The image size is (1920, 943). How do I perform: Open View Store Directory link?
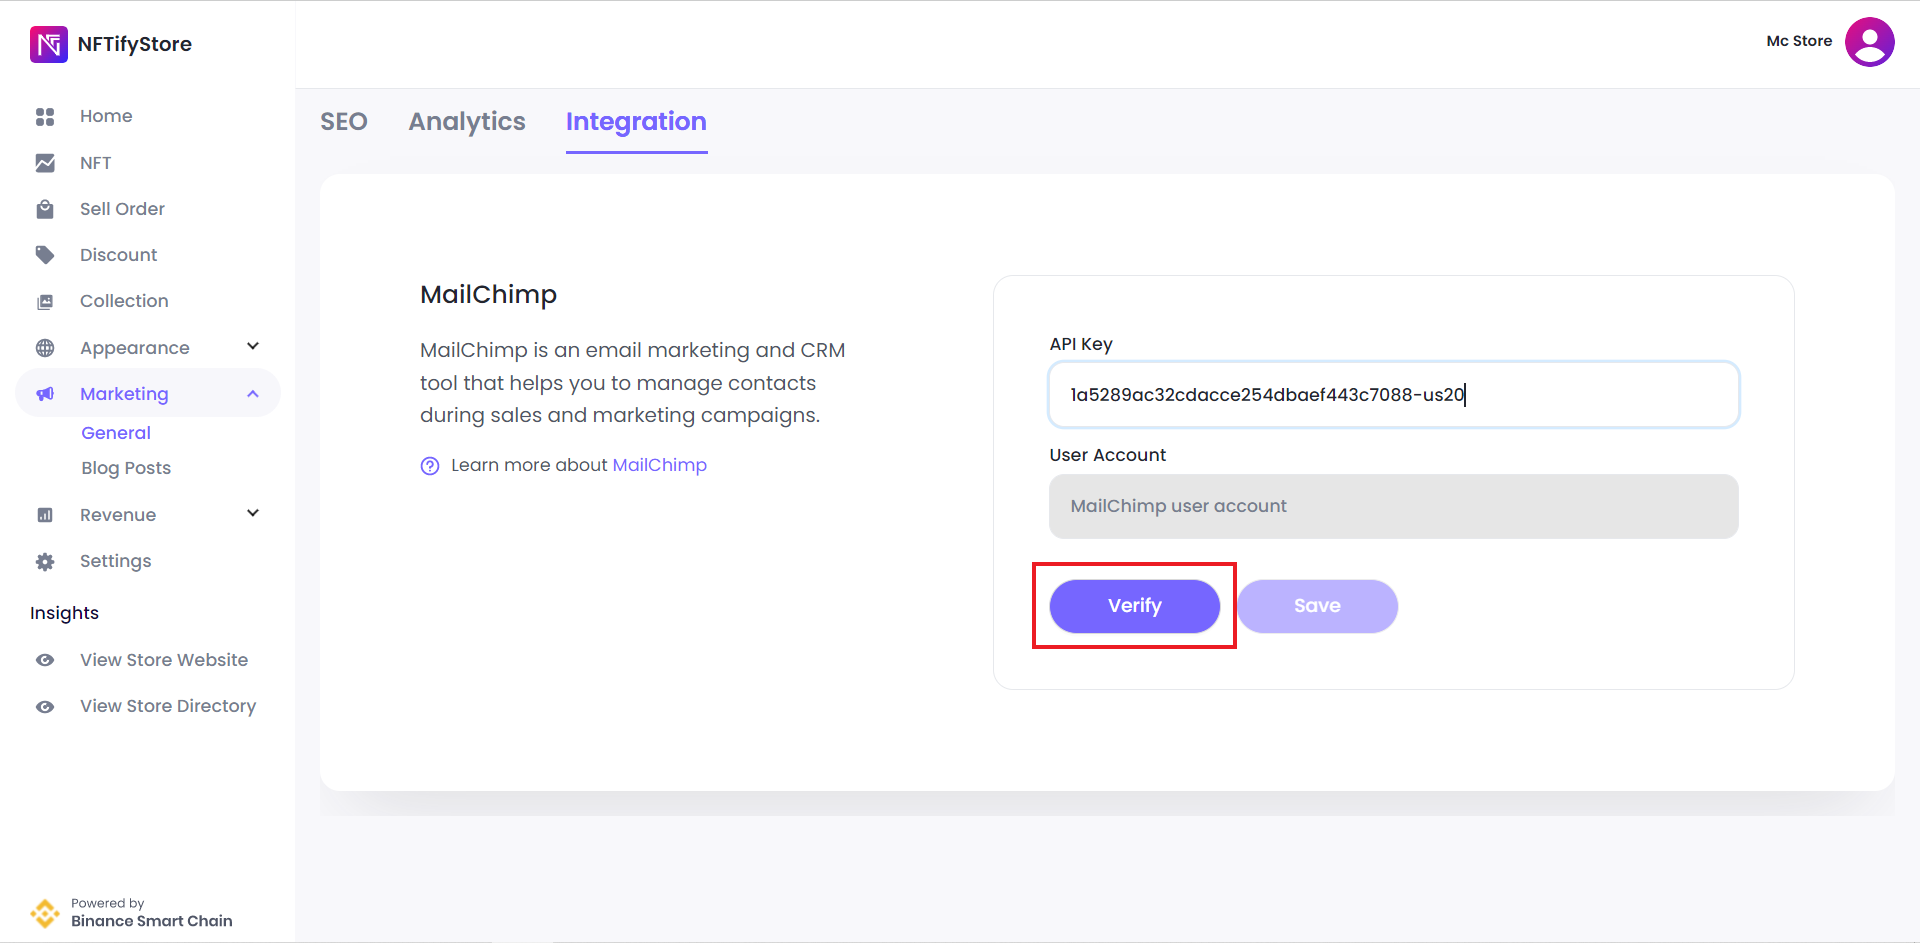point(168,706)
